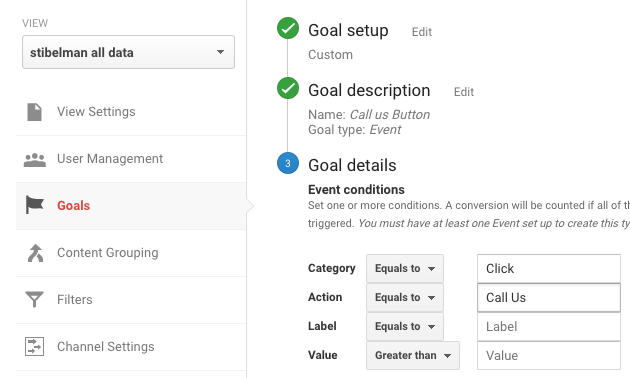Click the Event conditions subheading
The width and height of the screenshot is (630, 378).
tap(356, 190)
